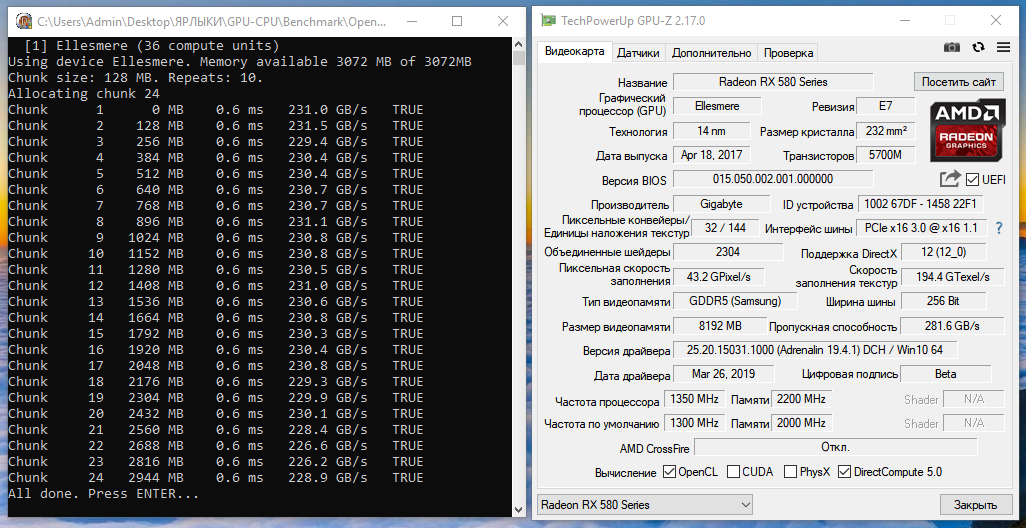Screen dimensions: 1026x528
Task: Click the 'Ellesmere (36 compute units)' console line
Action: click(152, 46)
